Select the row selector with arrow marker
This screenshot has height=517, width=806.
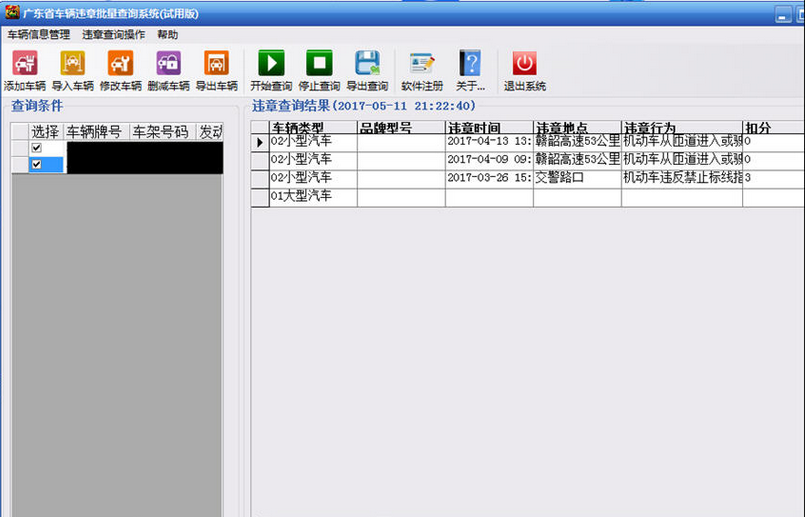point(260,142)
